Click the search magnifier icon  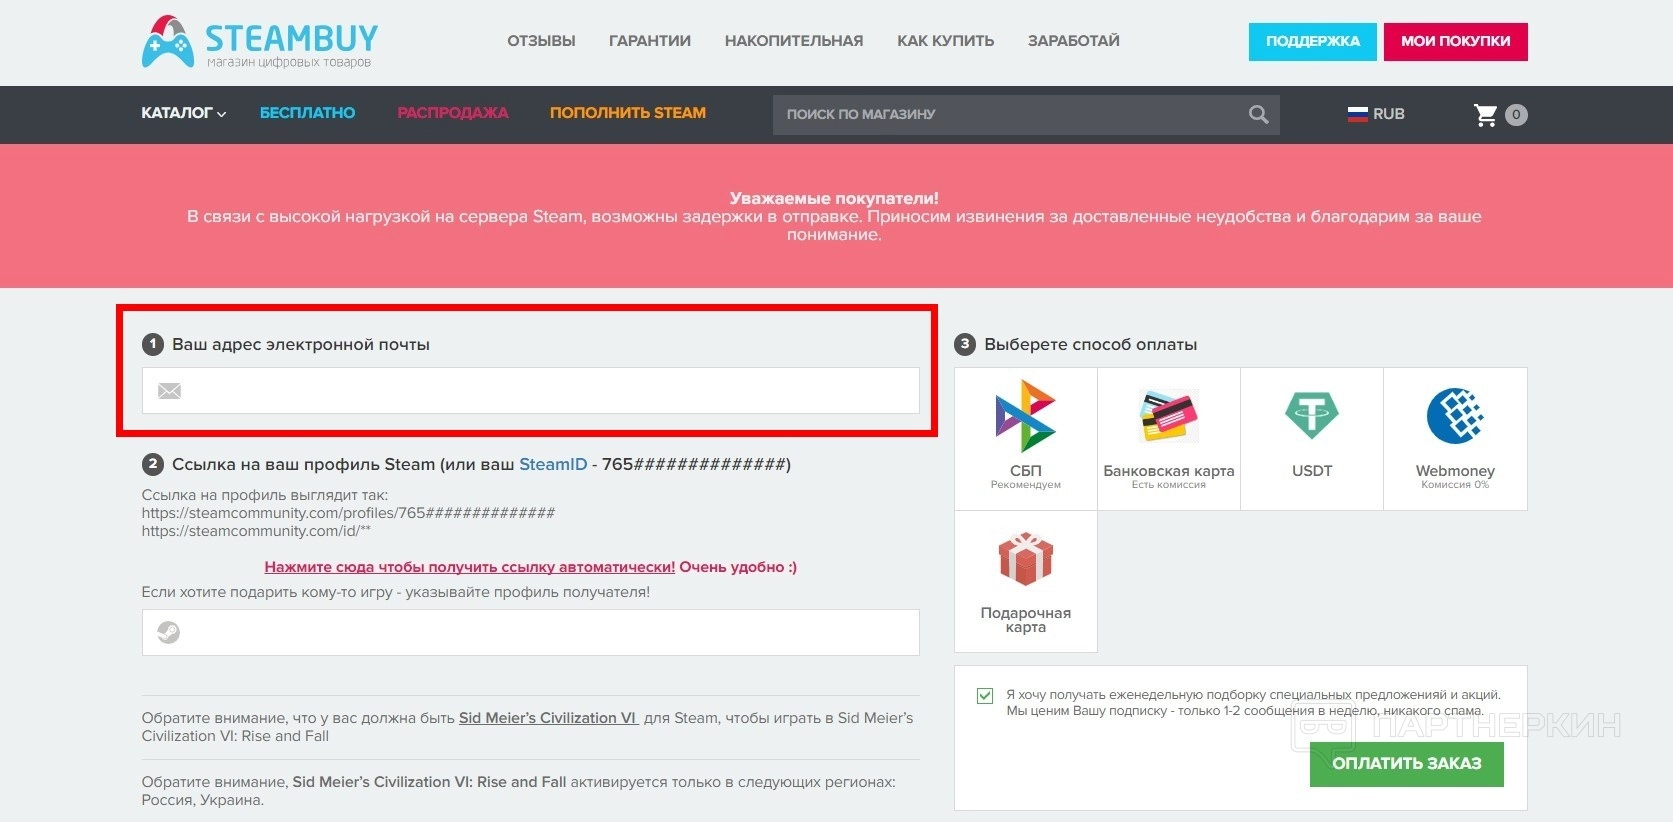[x=1259, y=115]
